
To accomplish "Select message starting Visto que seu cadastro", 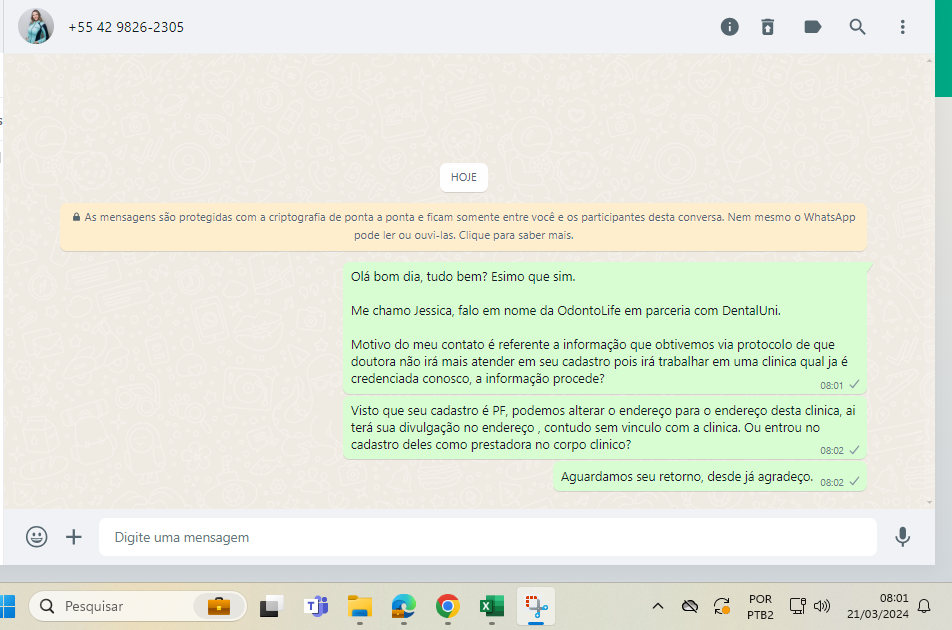I will (605, 427).
